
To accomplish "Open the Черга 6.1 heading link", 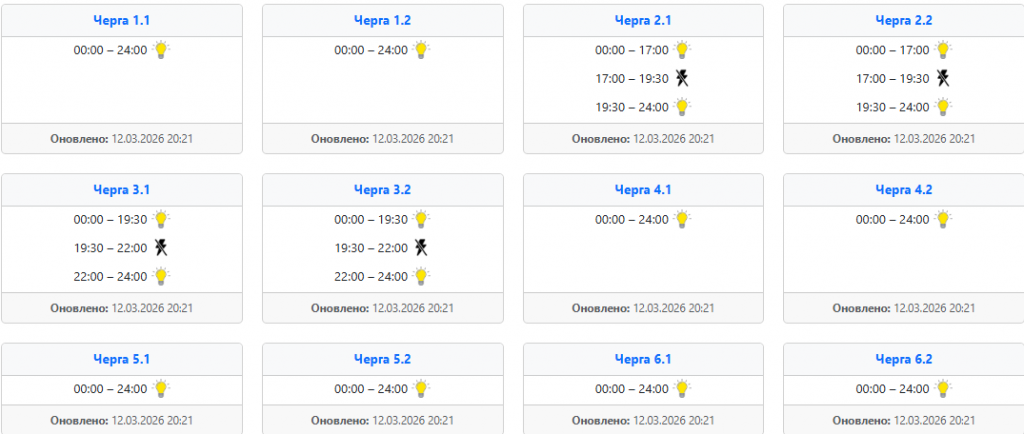I will click(x=643, y=359).
